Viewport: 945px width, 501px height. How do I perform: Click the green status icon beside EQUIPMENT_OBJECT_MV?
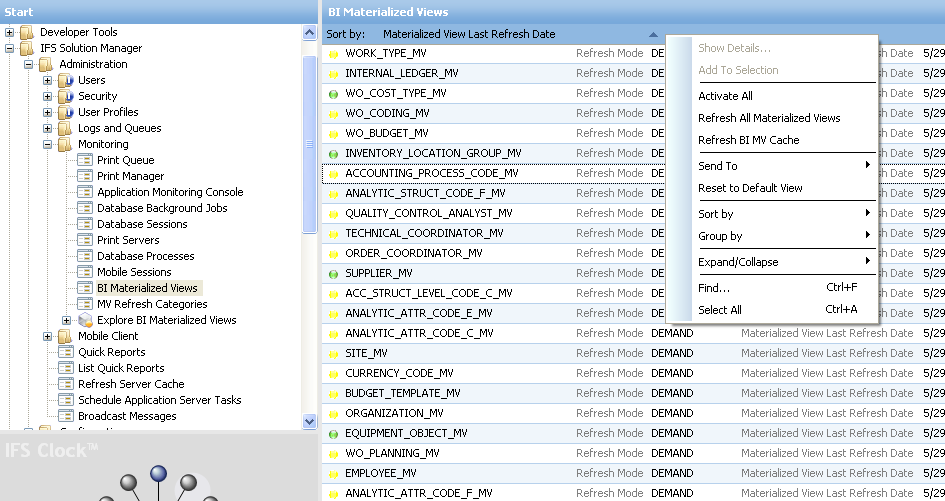tap(333, 434)
